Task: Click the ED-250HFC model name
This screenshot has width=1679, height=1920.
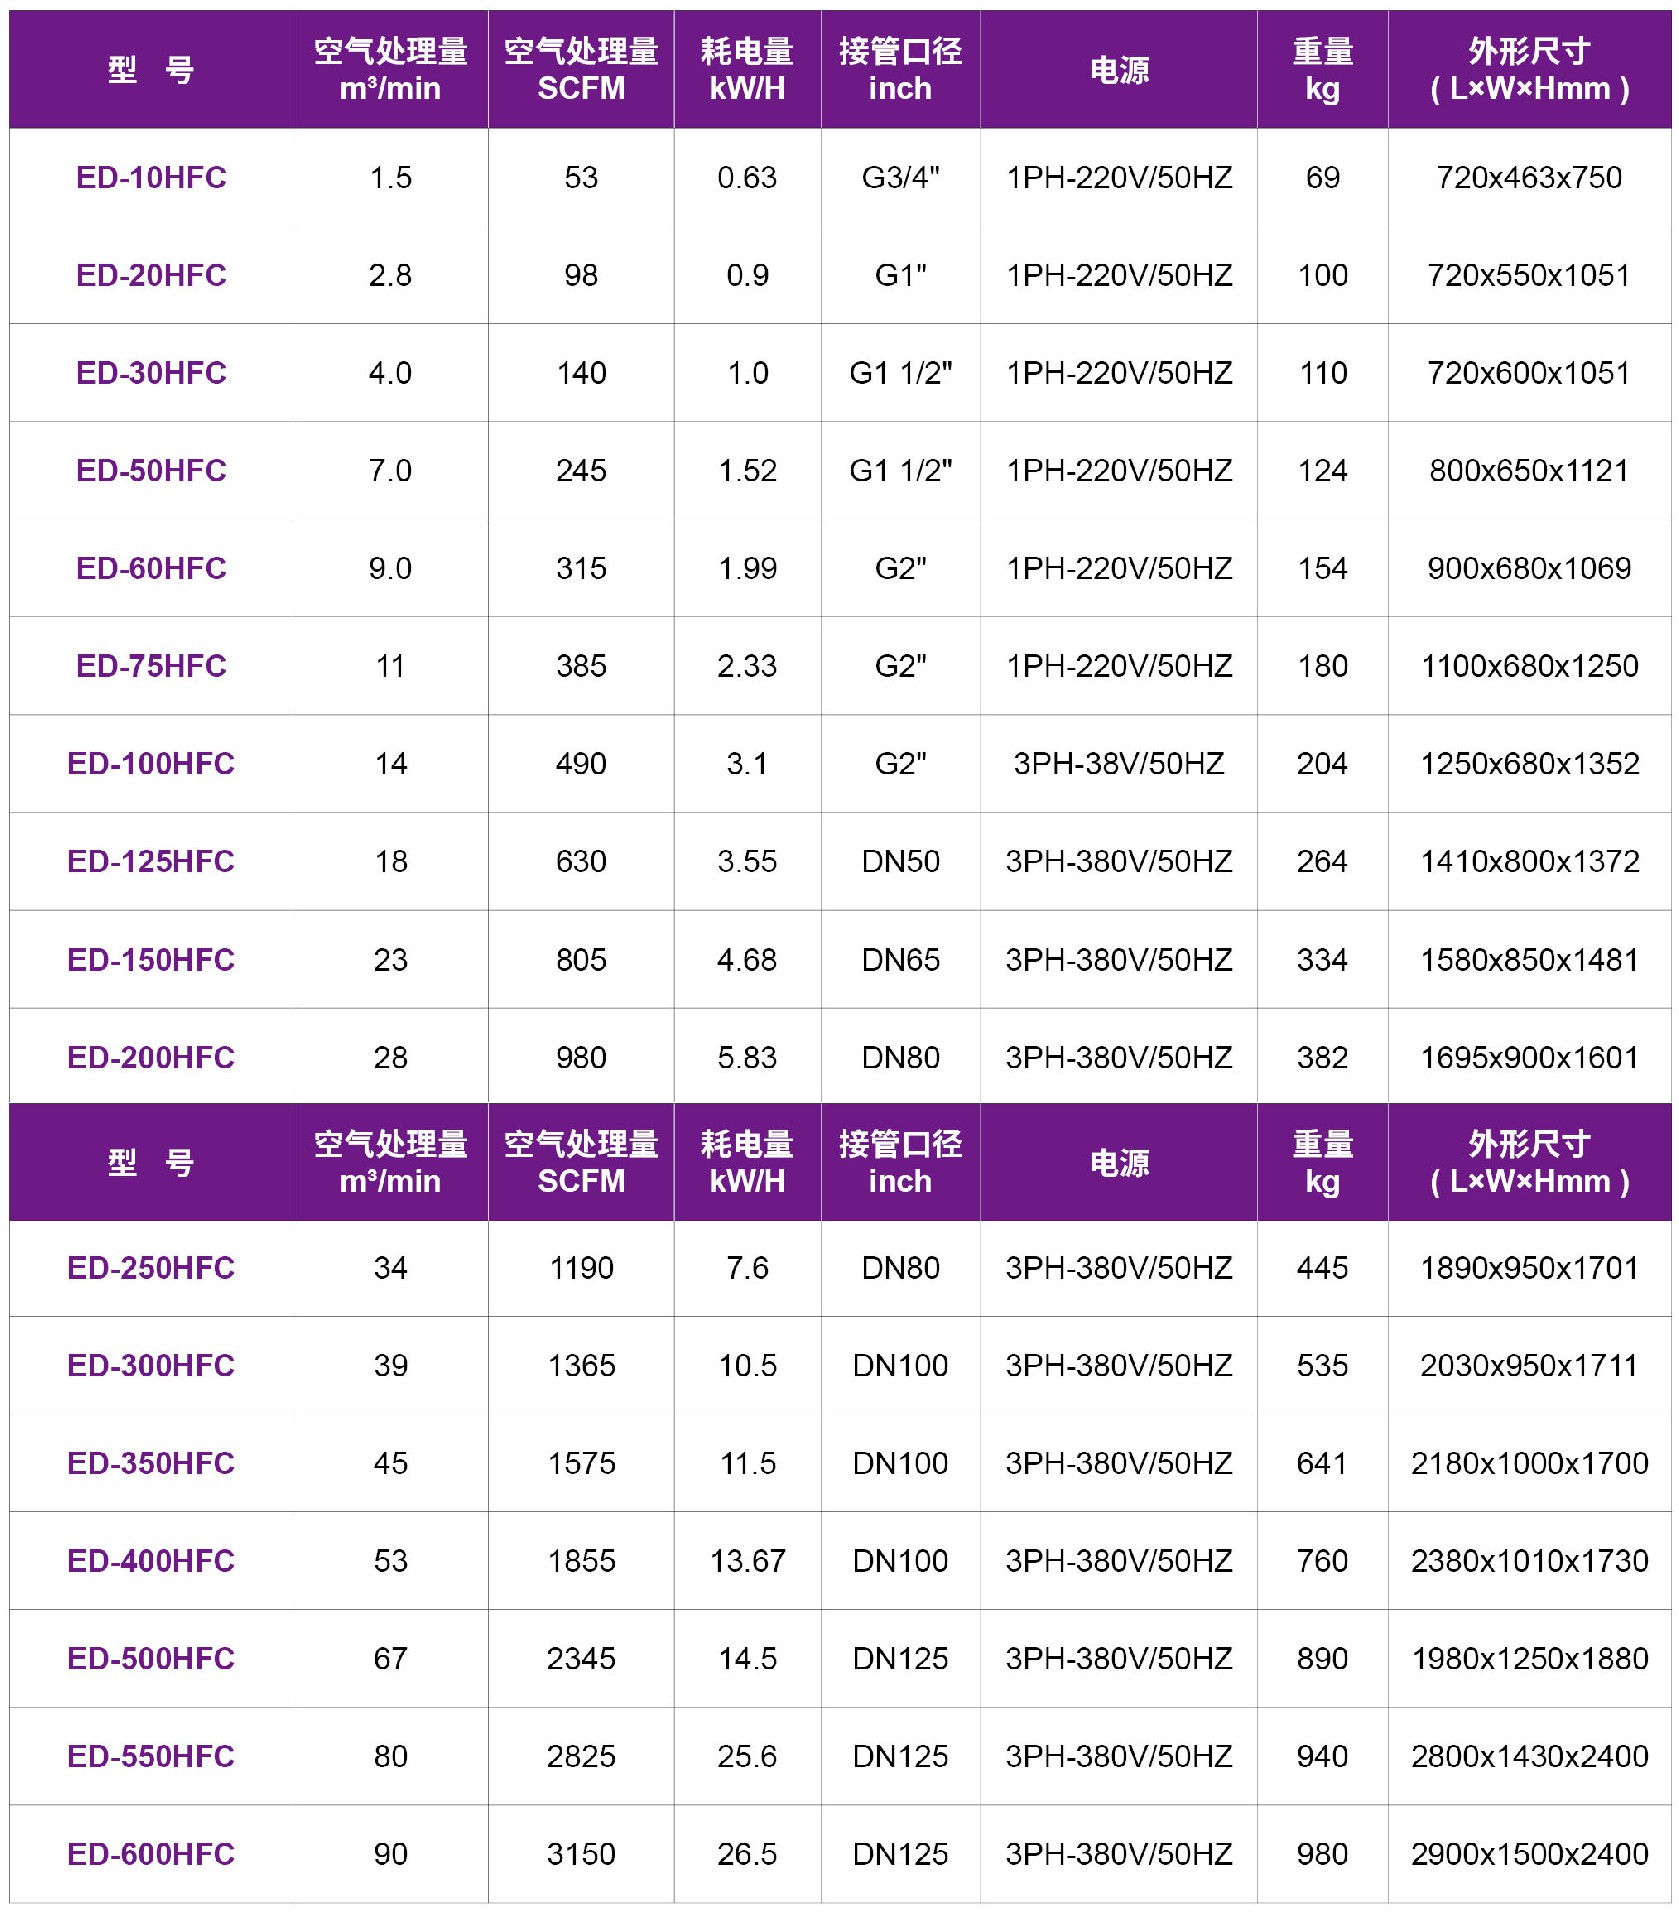Action: pyautogui.click(x=151, y=1268)
